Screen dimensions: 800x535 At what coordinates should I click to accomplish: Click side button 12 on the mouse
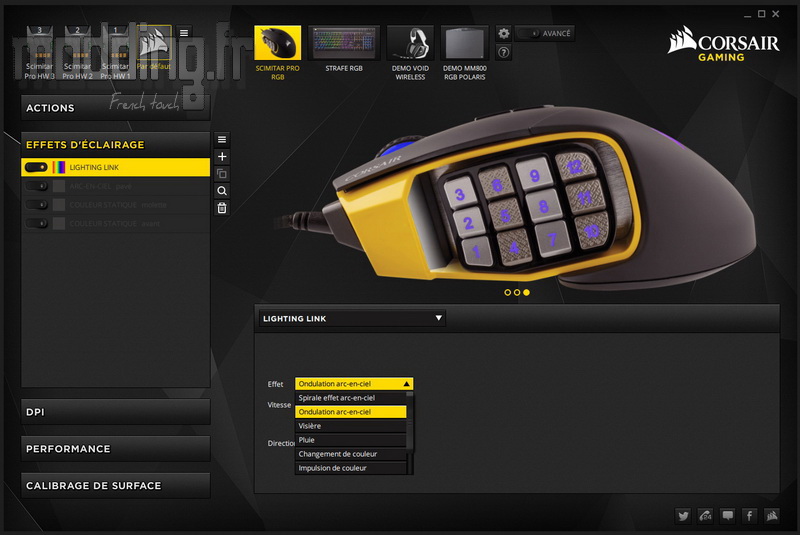click(x=574, y=166)
